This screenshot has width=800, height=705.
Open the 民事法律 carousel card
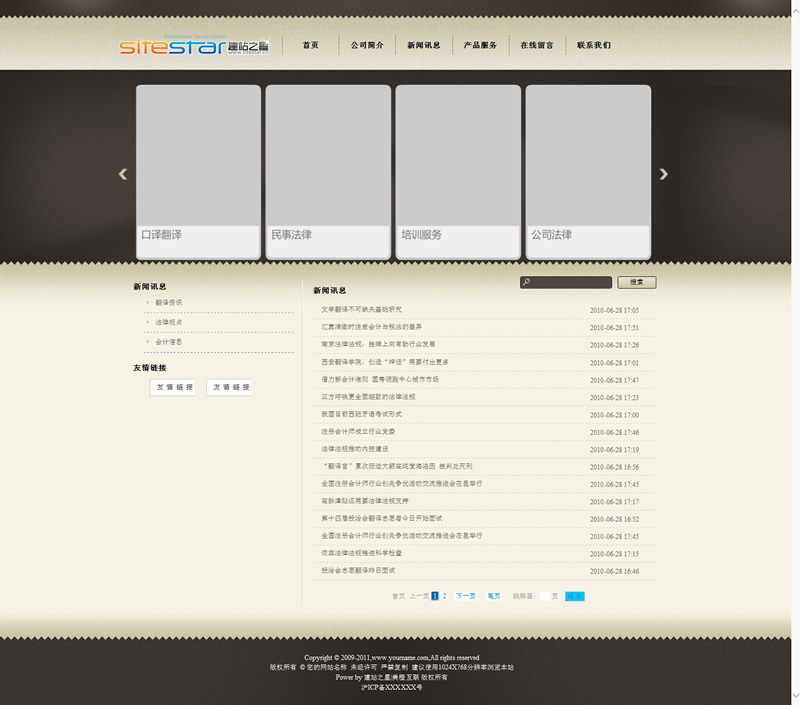click(x=328, y=172)
